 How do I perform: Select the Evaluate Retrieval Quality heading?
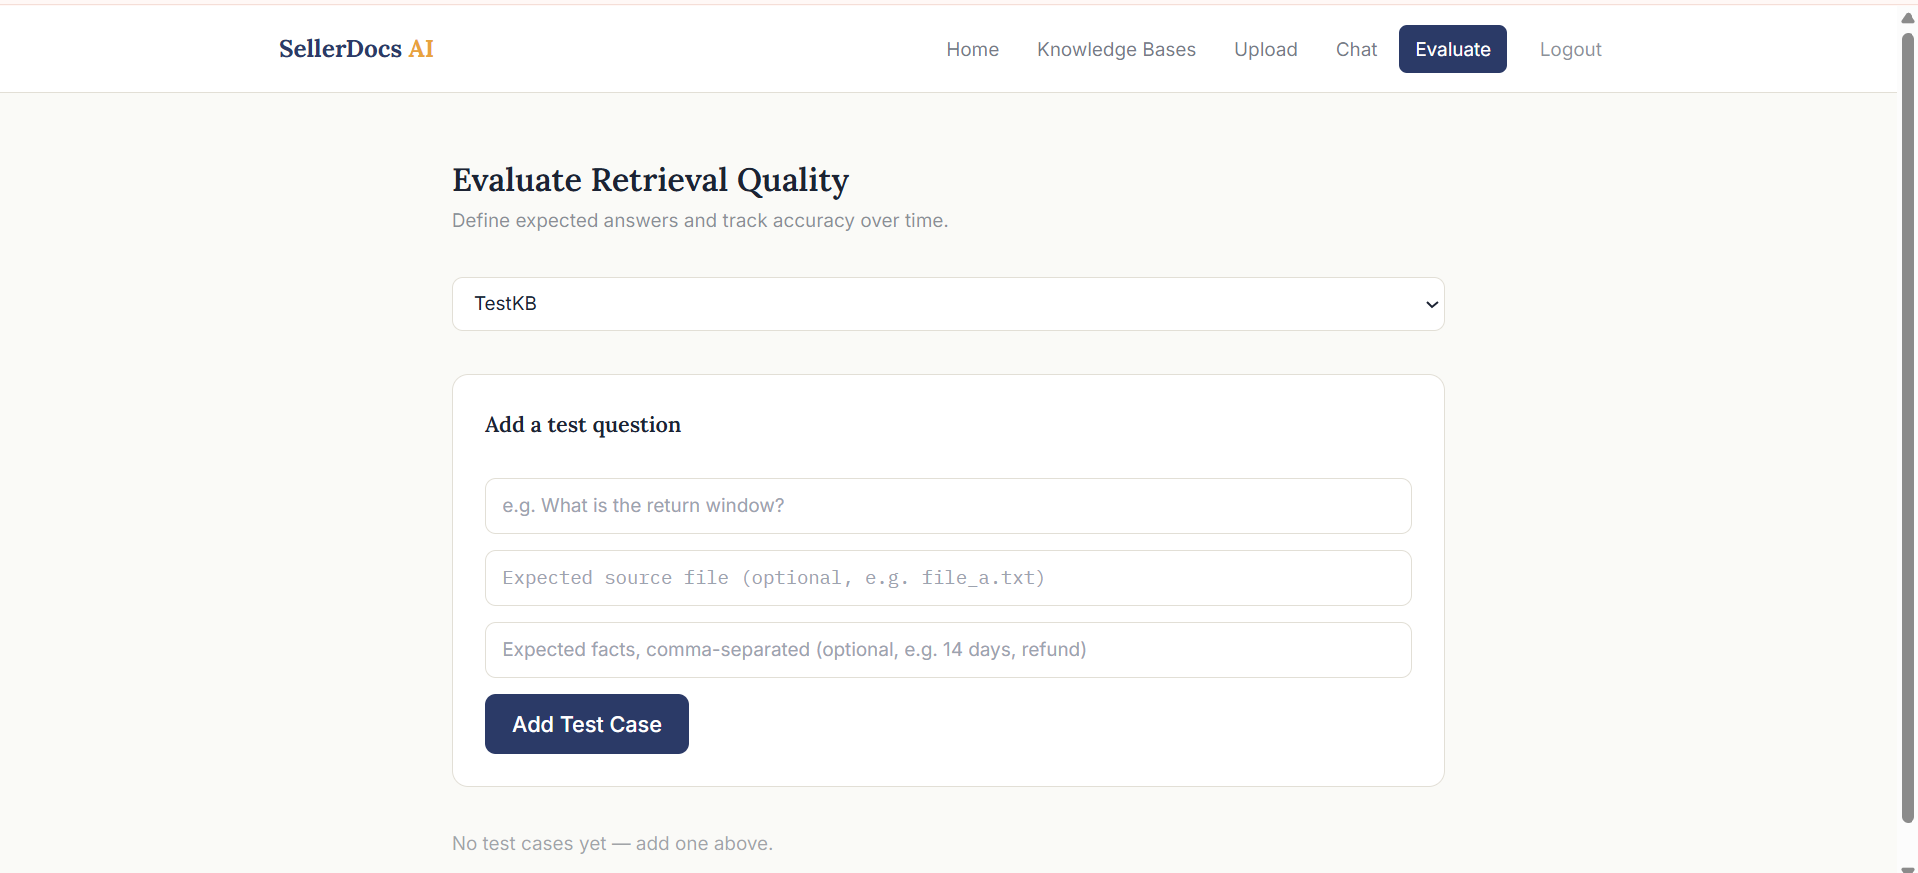pyautogui.click(x=650, y=180)
